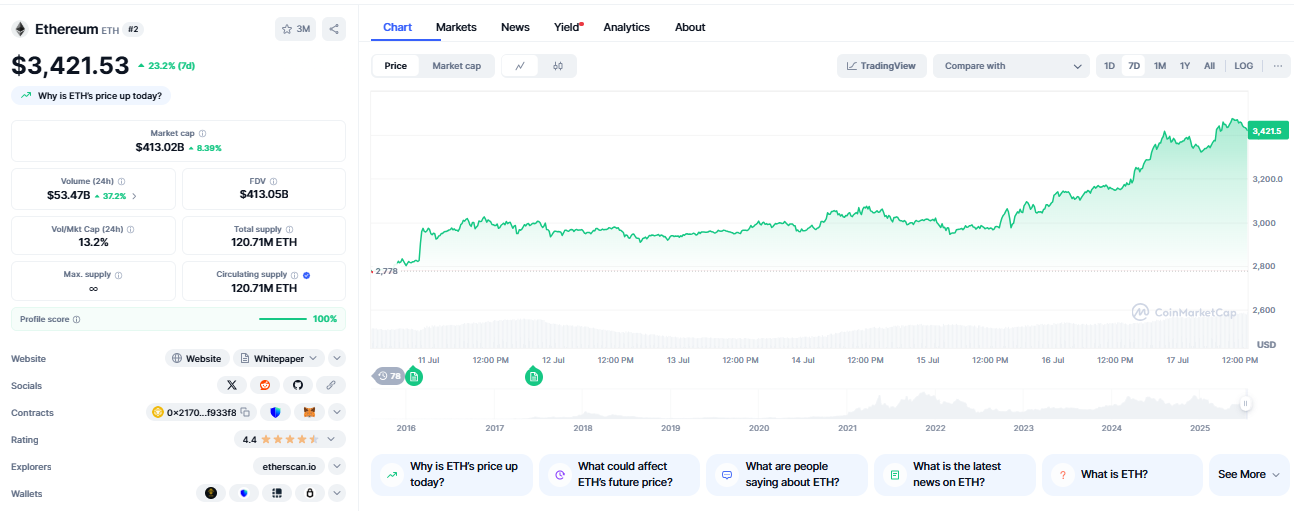The height and width of the screenshot is (511, 1294).
Task: Ask What are people saying about ETH
Action: coord(786,474)
